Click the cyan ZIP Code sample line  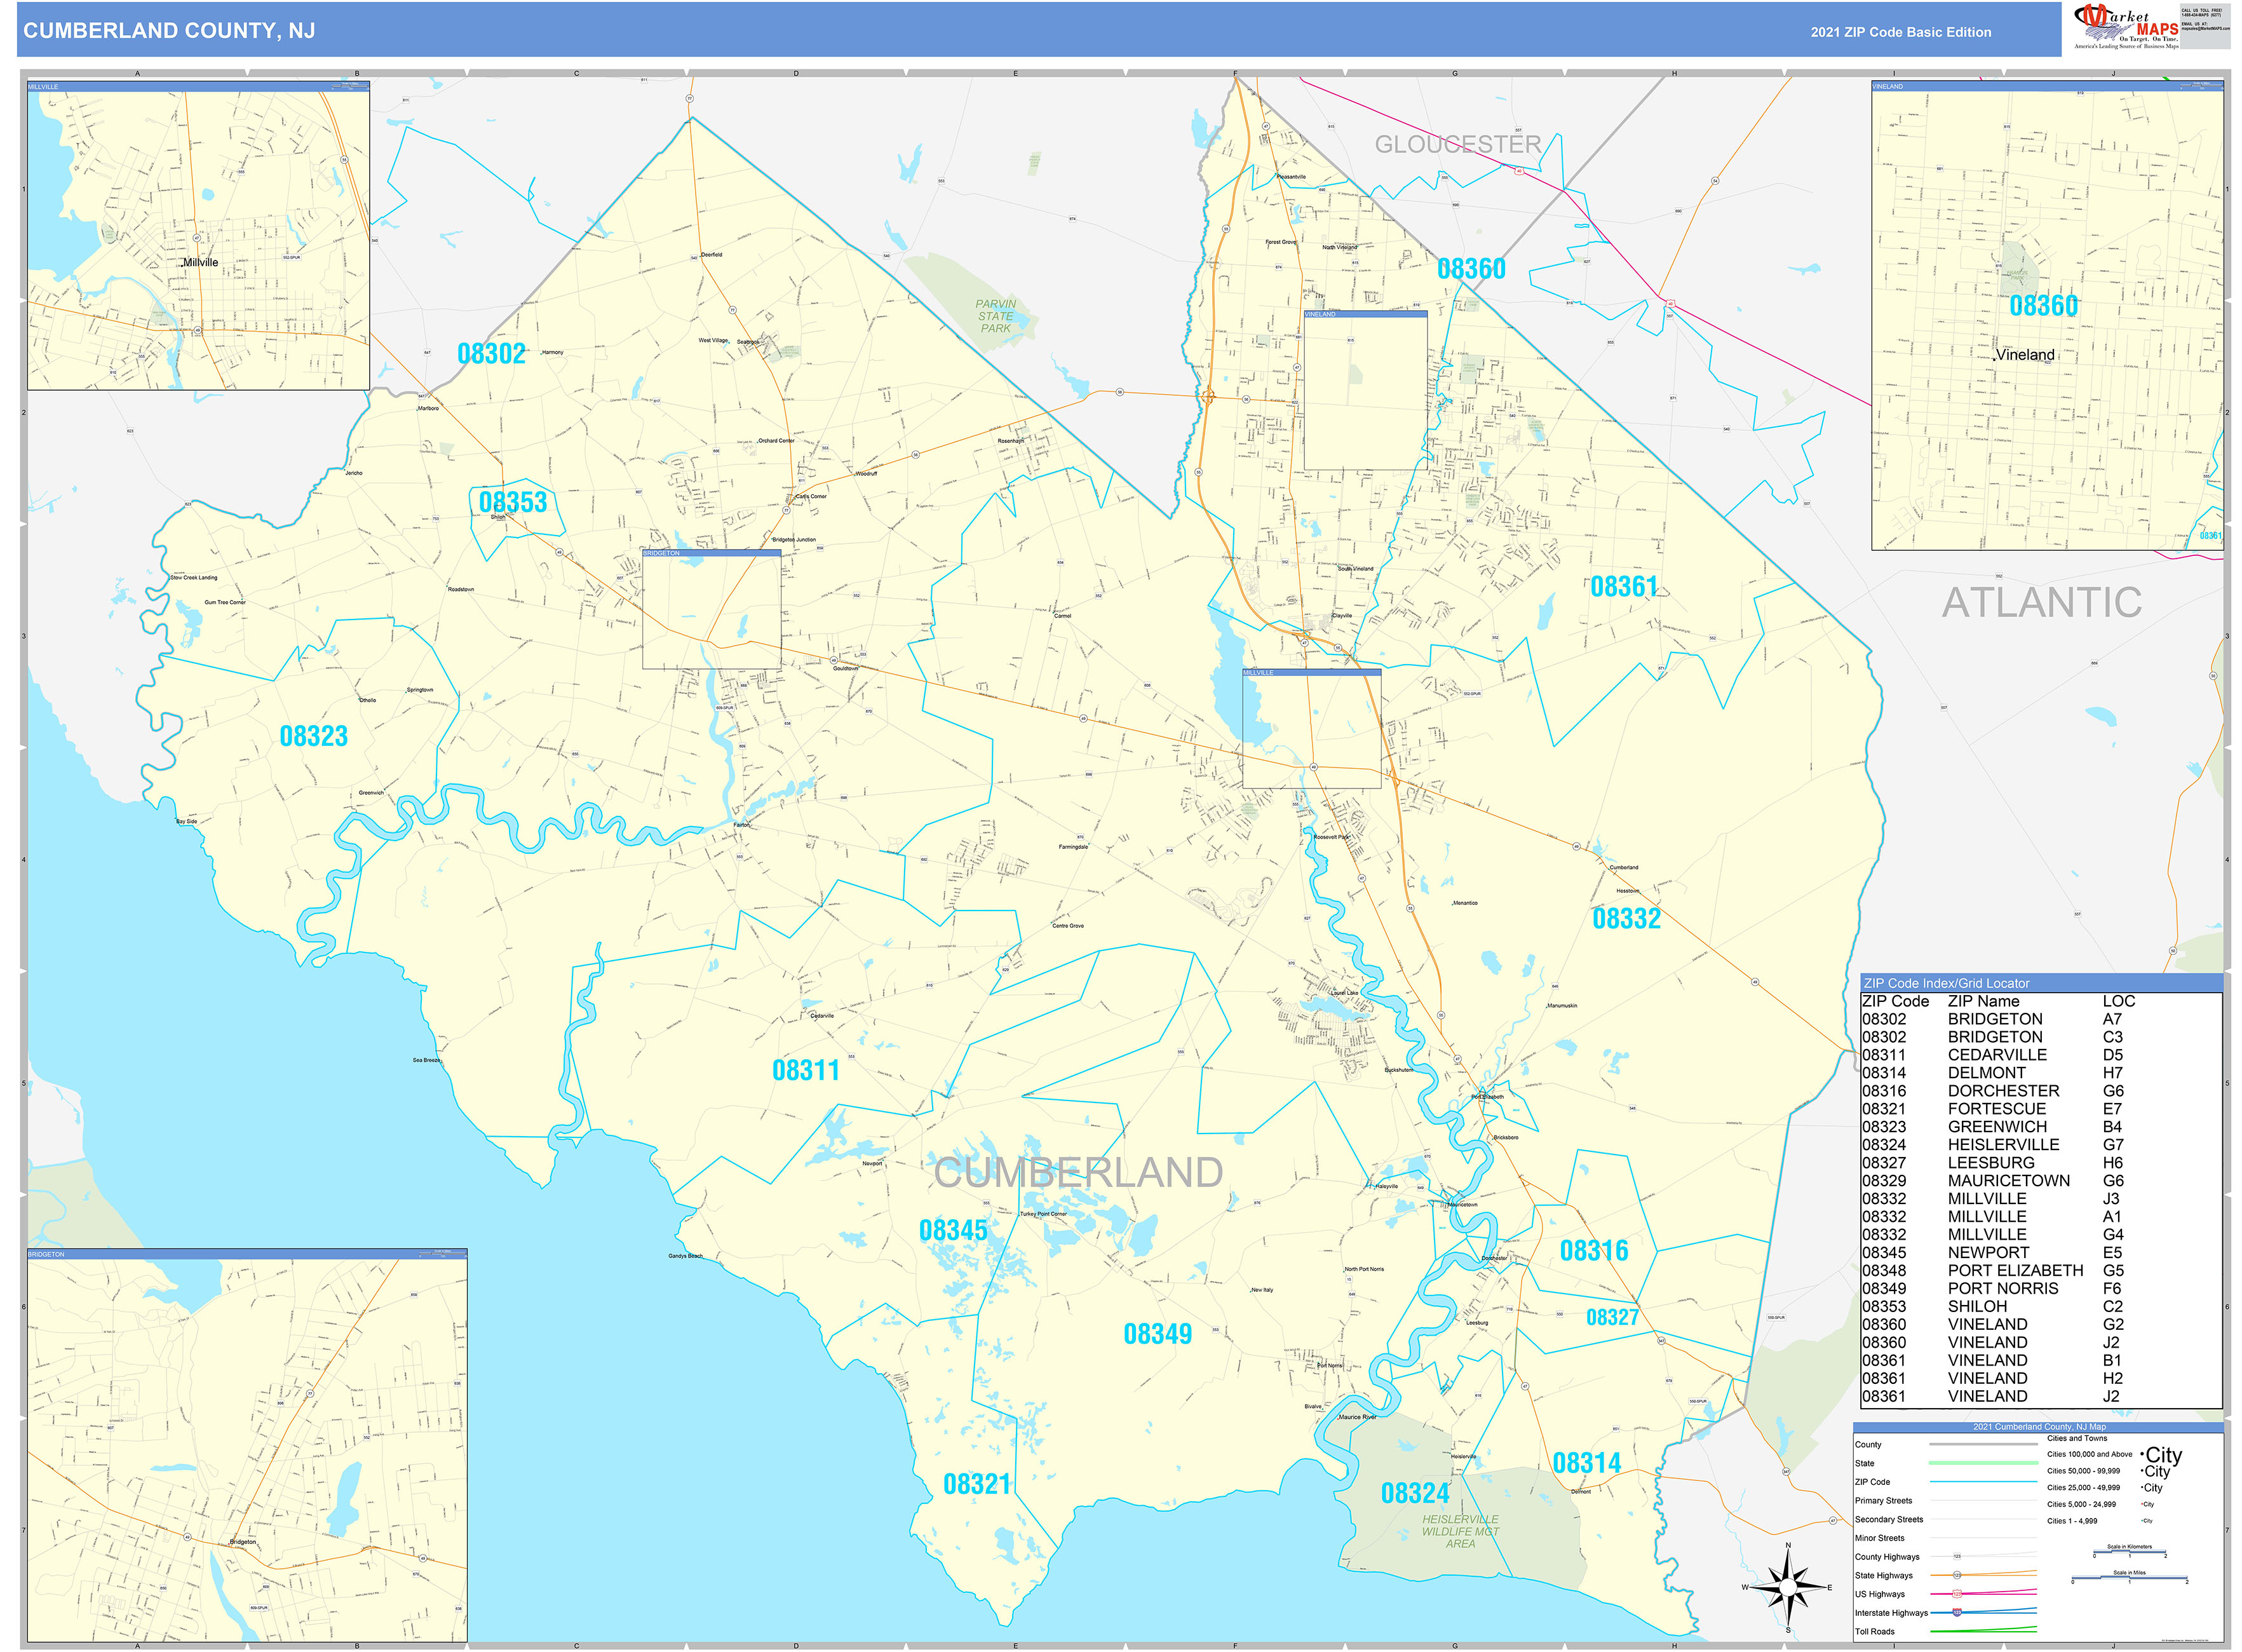tap(1983, 1482)
